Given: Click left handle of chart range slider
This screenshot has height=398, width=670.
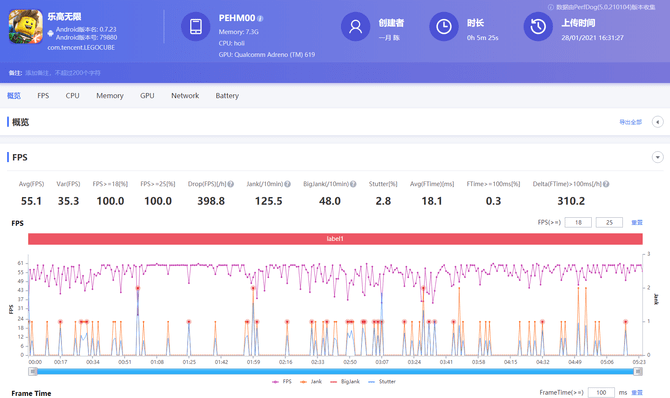Looking at the screenshot, I should [x=33, y=371].
